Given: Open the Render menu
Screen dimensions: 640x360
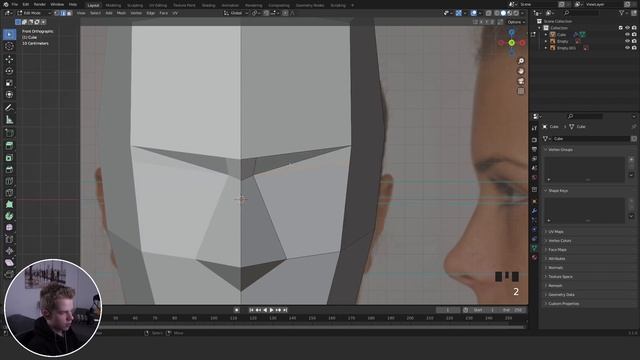Looking at the screenshot, I should 40,4.
